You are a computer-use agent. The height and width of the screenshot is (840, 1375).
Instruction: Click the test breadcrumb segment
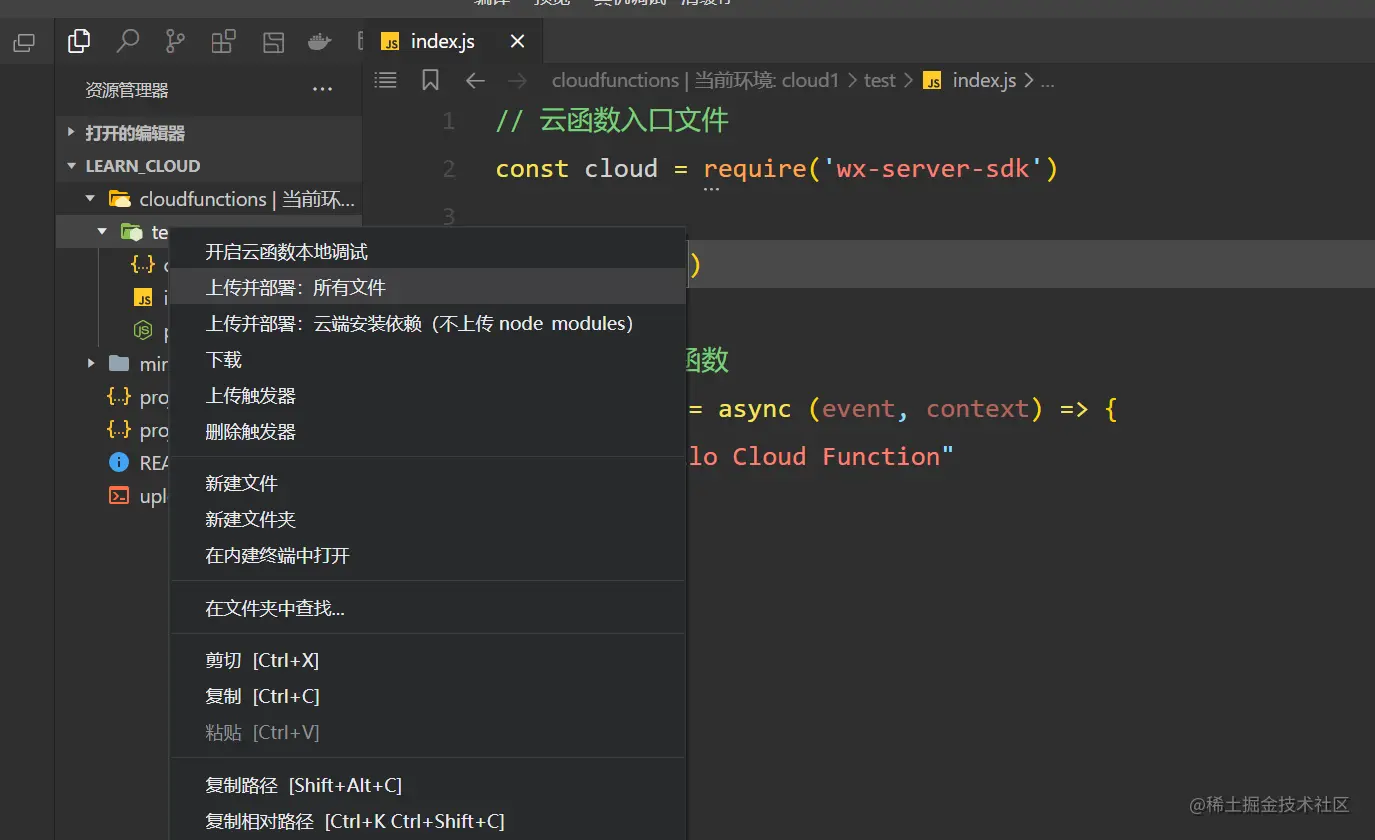point(880,81)
